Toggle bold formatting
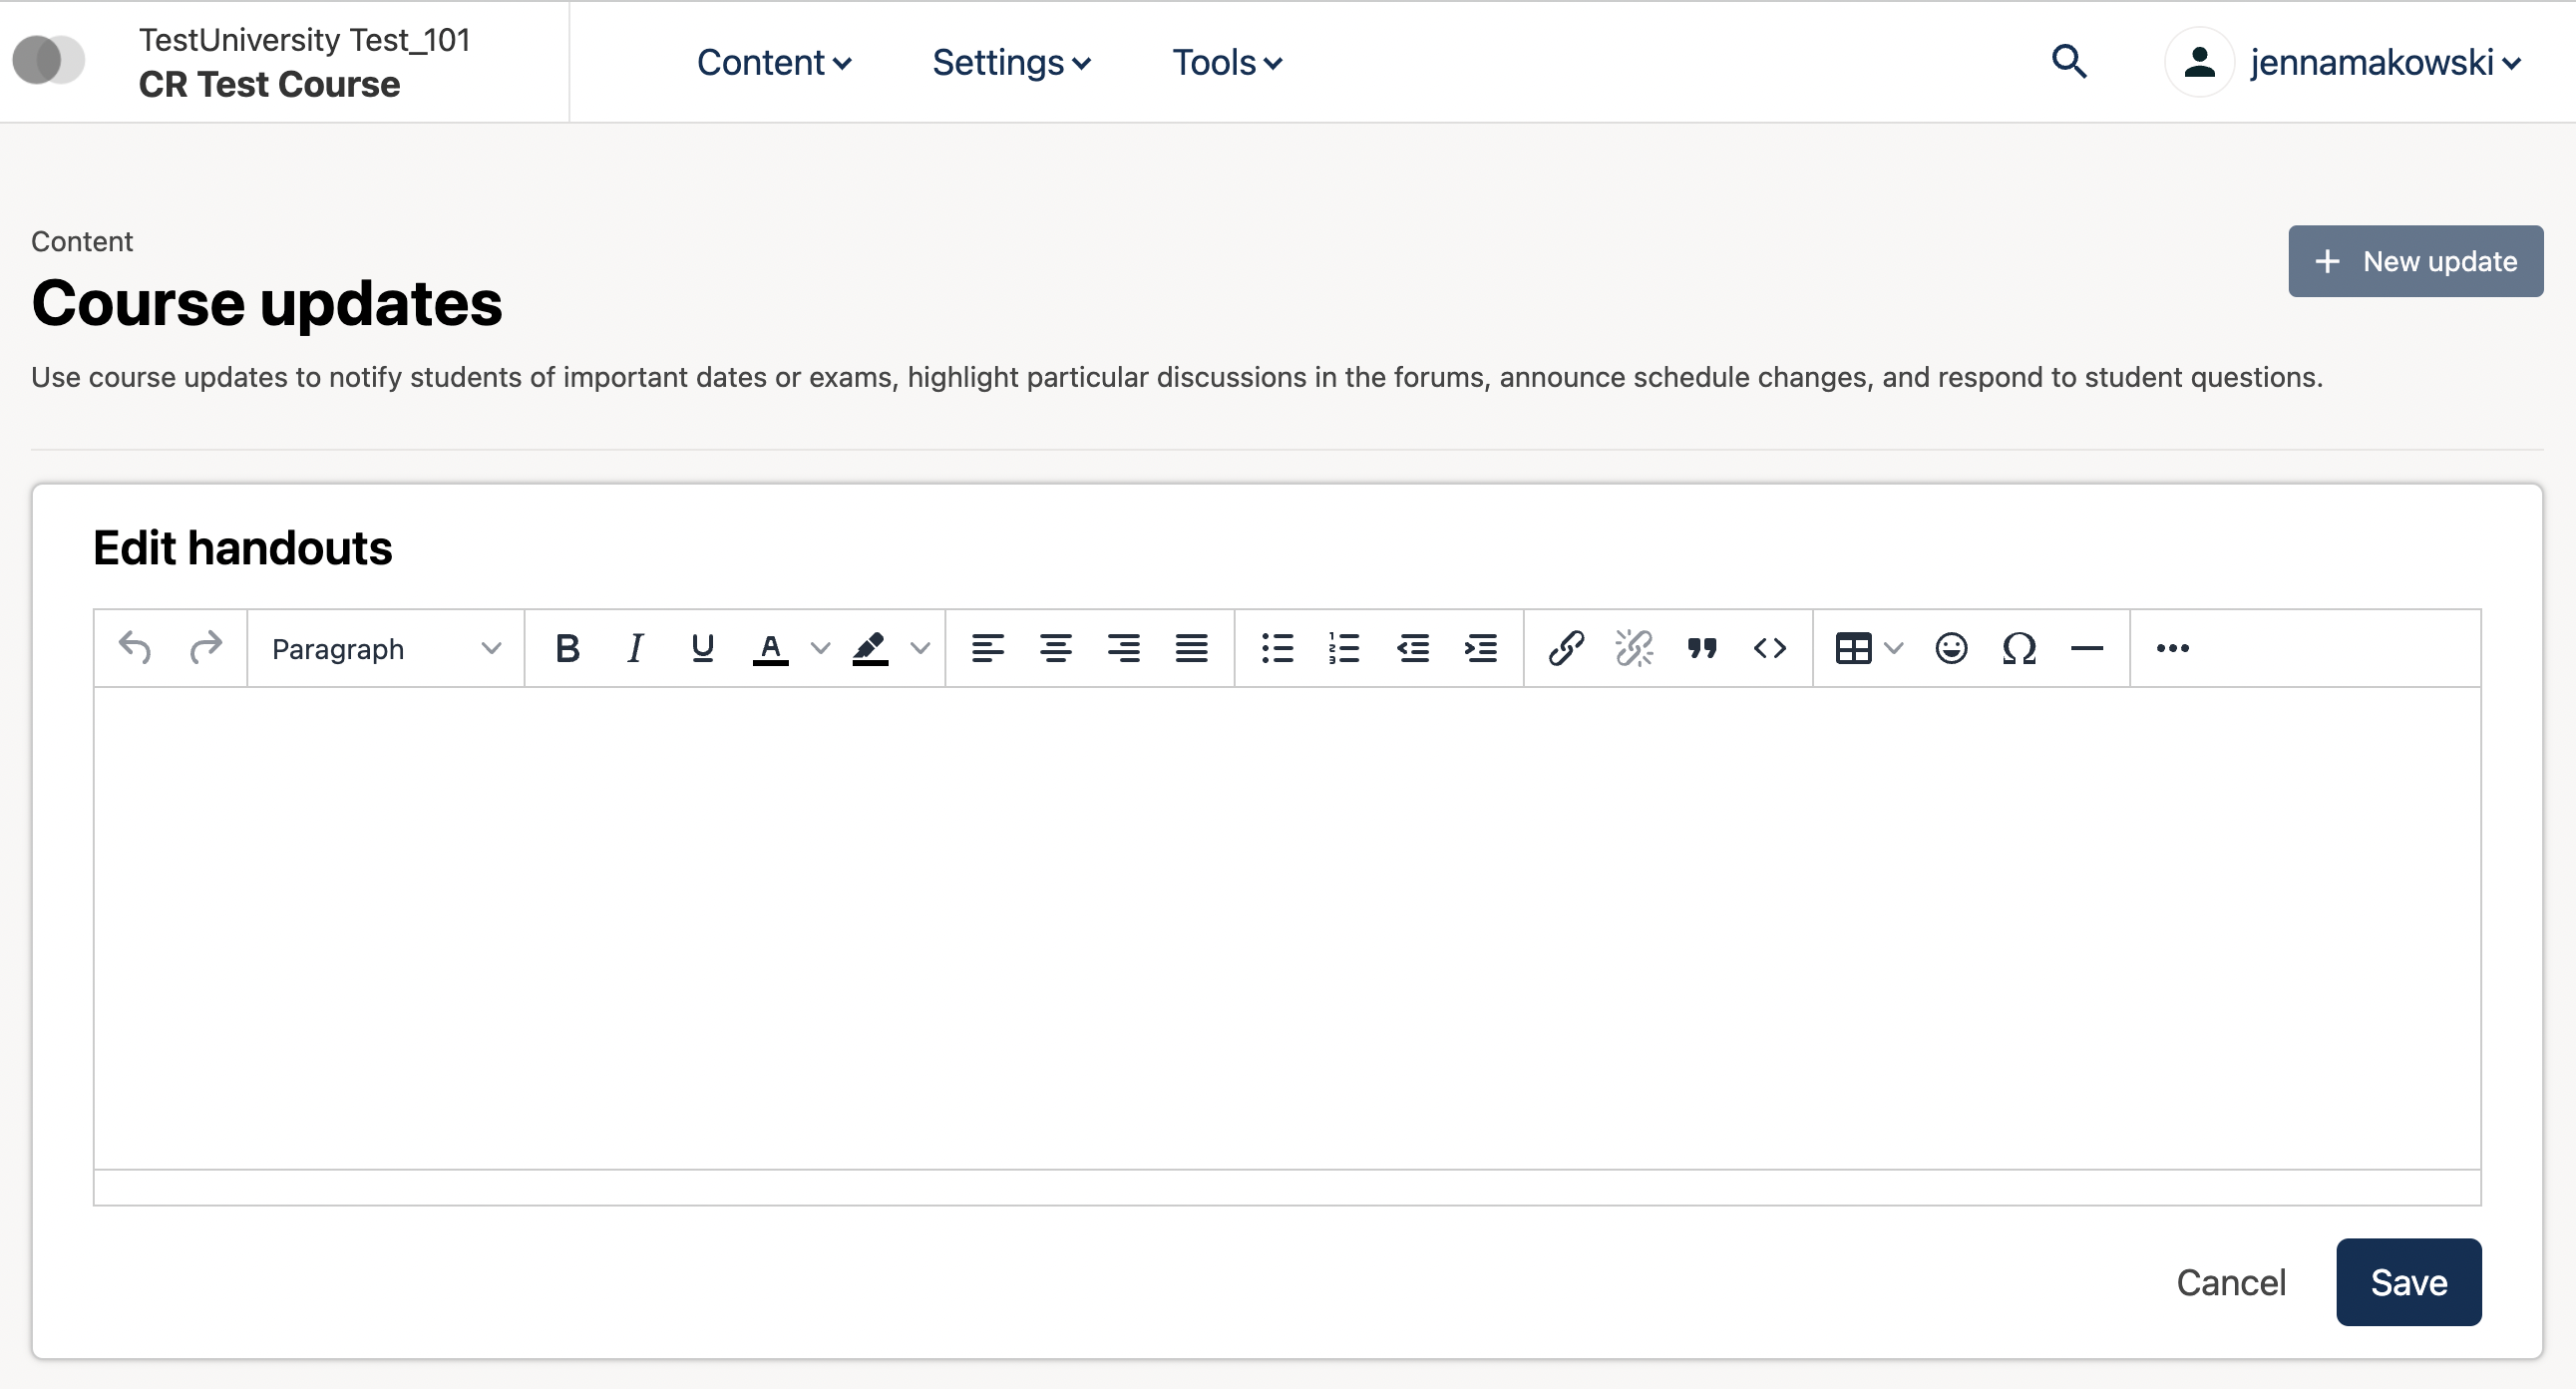The image size is (2576, 1389). [x=567, y=648]
